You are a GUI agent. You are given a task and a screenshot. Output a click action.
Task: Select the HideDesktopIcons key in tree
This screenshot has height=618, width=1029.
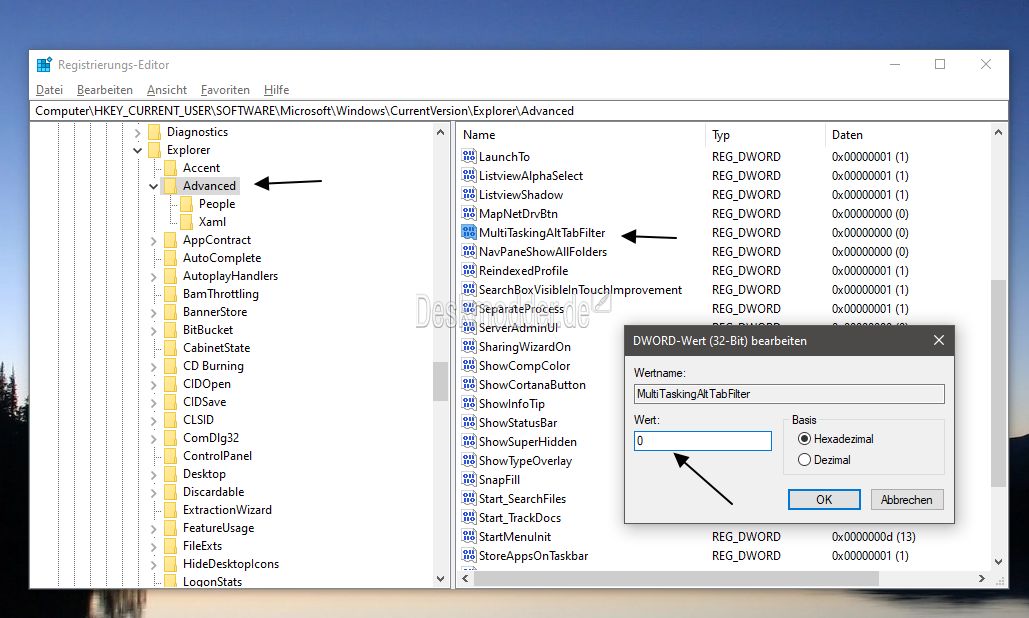(231, 564)
